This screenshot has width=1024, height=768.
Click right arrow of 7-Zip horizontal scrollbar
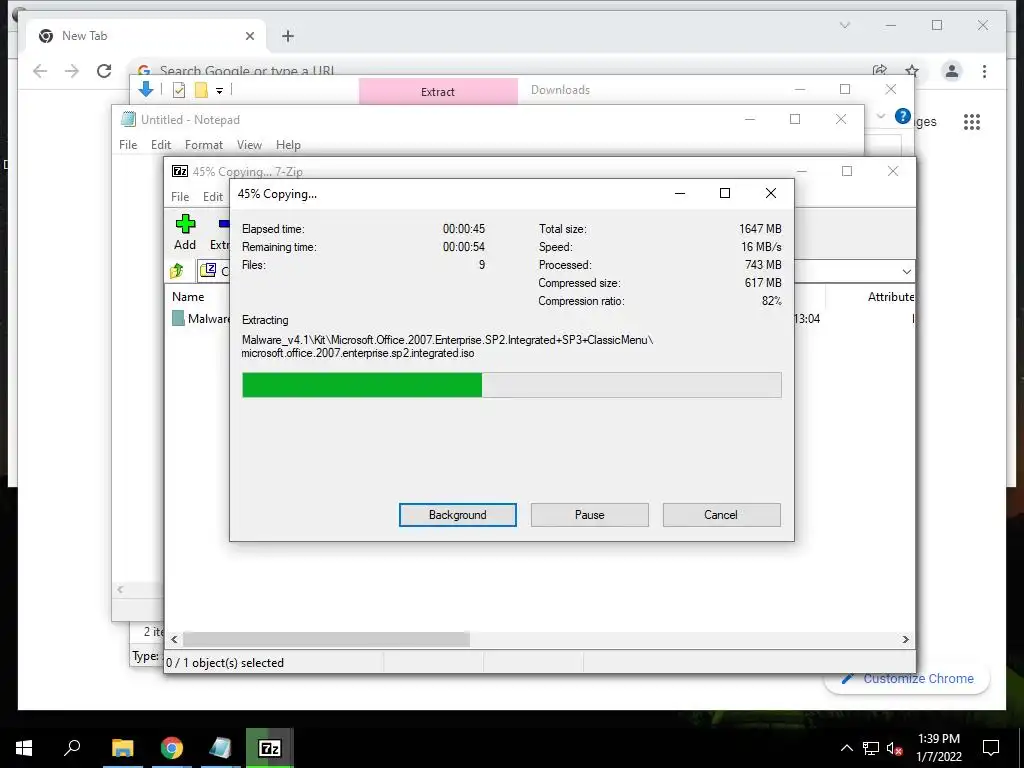tap(905, 639)
